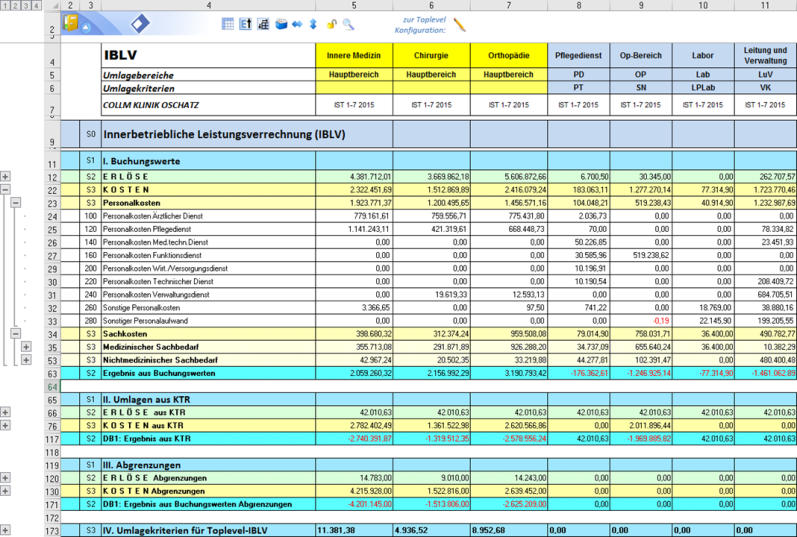
Task: Click the blue box icon in toolbar
Action: tap(281, 23)
